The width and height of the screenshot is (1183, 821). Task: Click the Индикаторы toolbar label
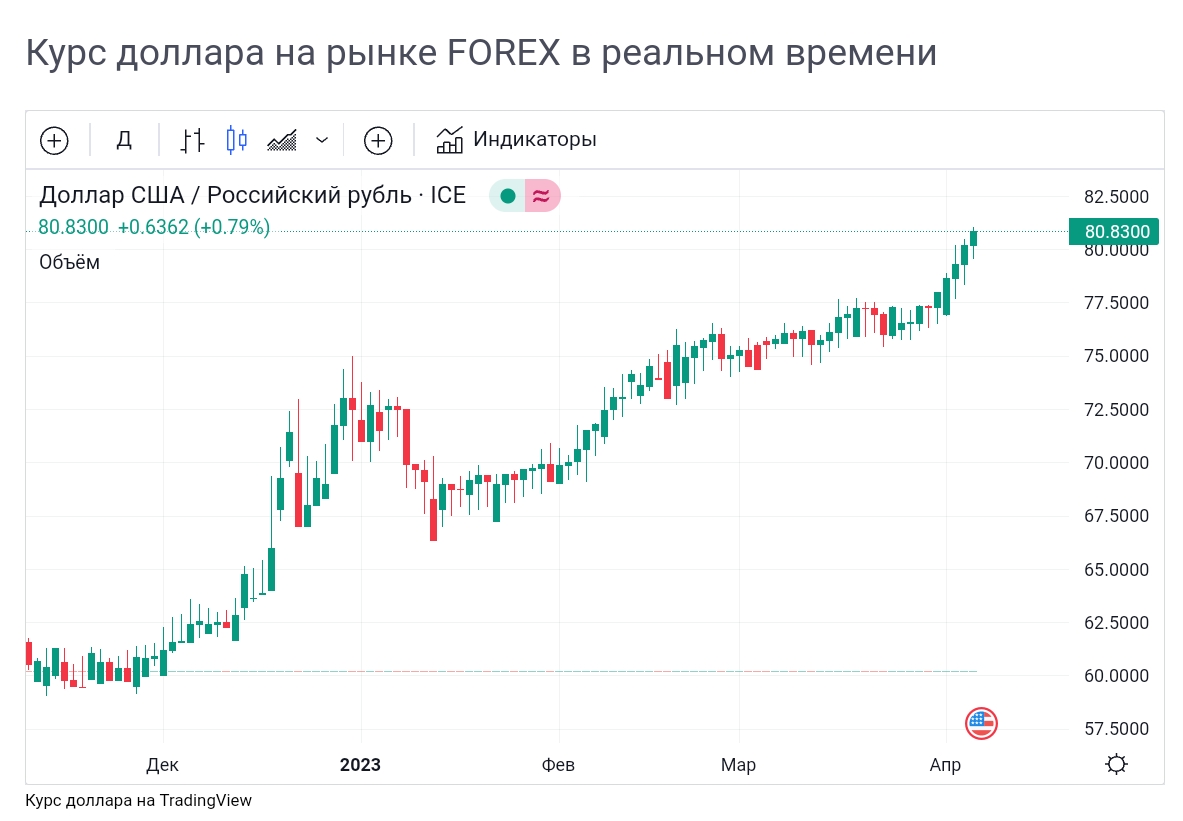tap(535, 140)
